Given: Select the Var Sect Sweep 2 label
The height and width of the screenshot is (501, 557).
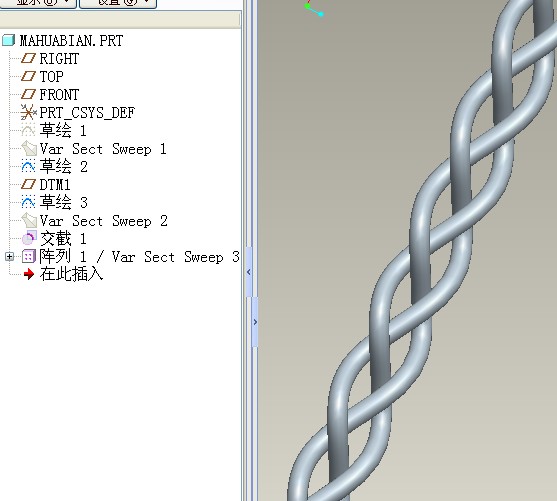Looking at the screenshot, I should [103, 221].
